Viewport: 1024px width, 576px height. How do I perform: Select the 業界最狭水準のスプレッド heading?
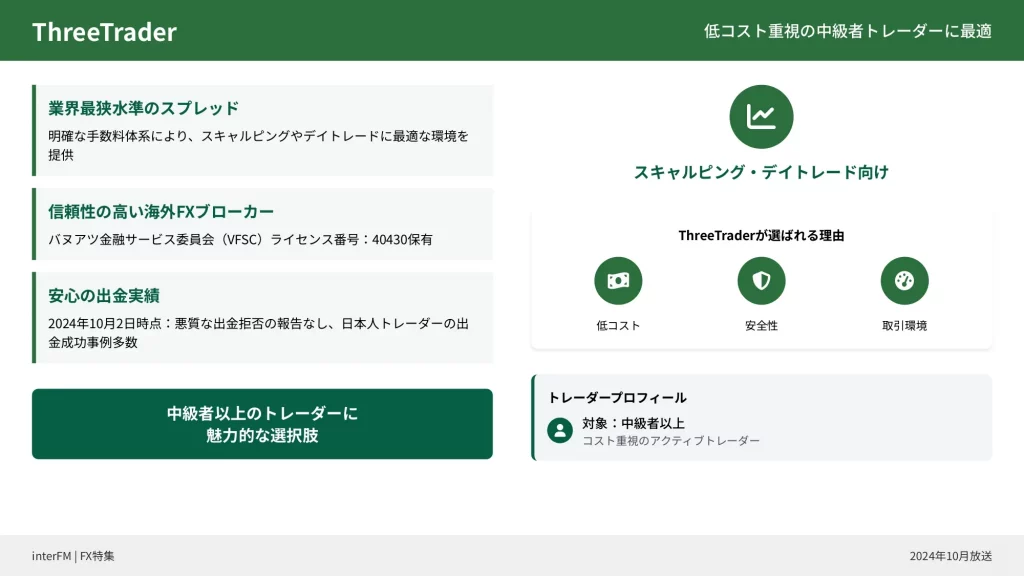(x=144, y=108)
